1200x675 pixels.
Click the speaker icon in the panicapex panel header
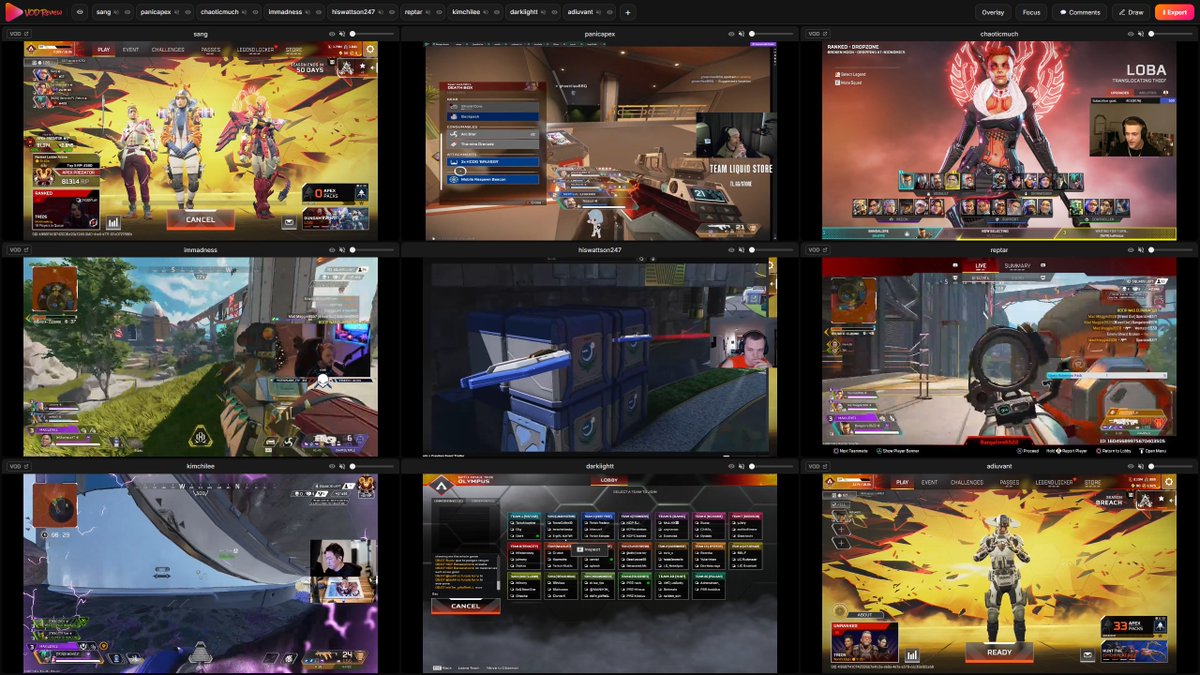741,33
